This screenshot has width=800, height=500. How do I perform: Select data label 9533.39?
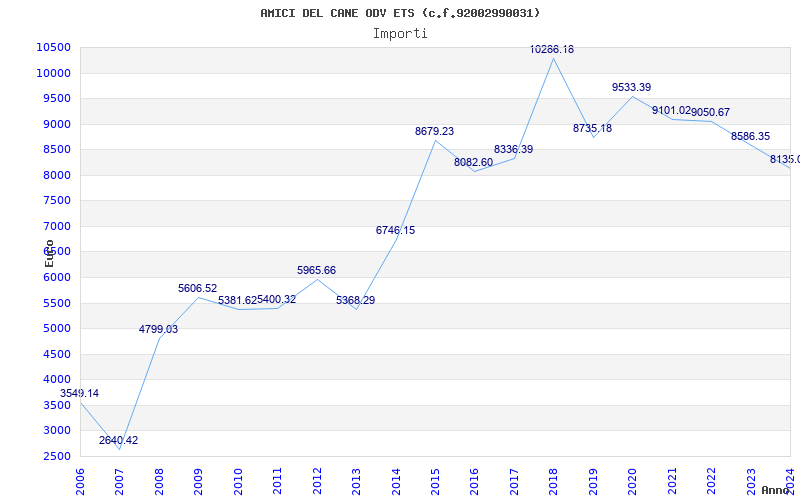coord(632,87)
